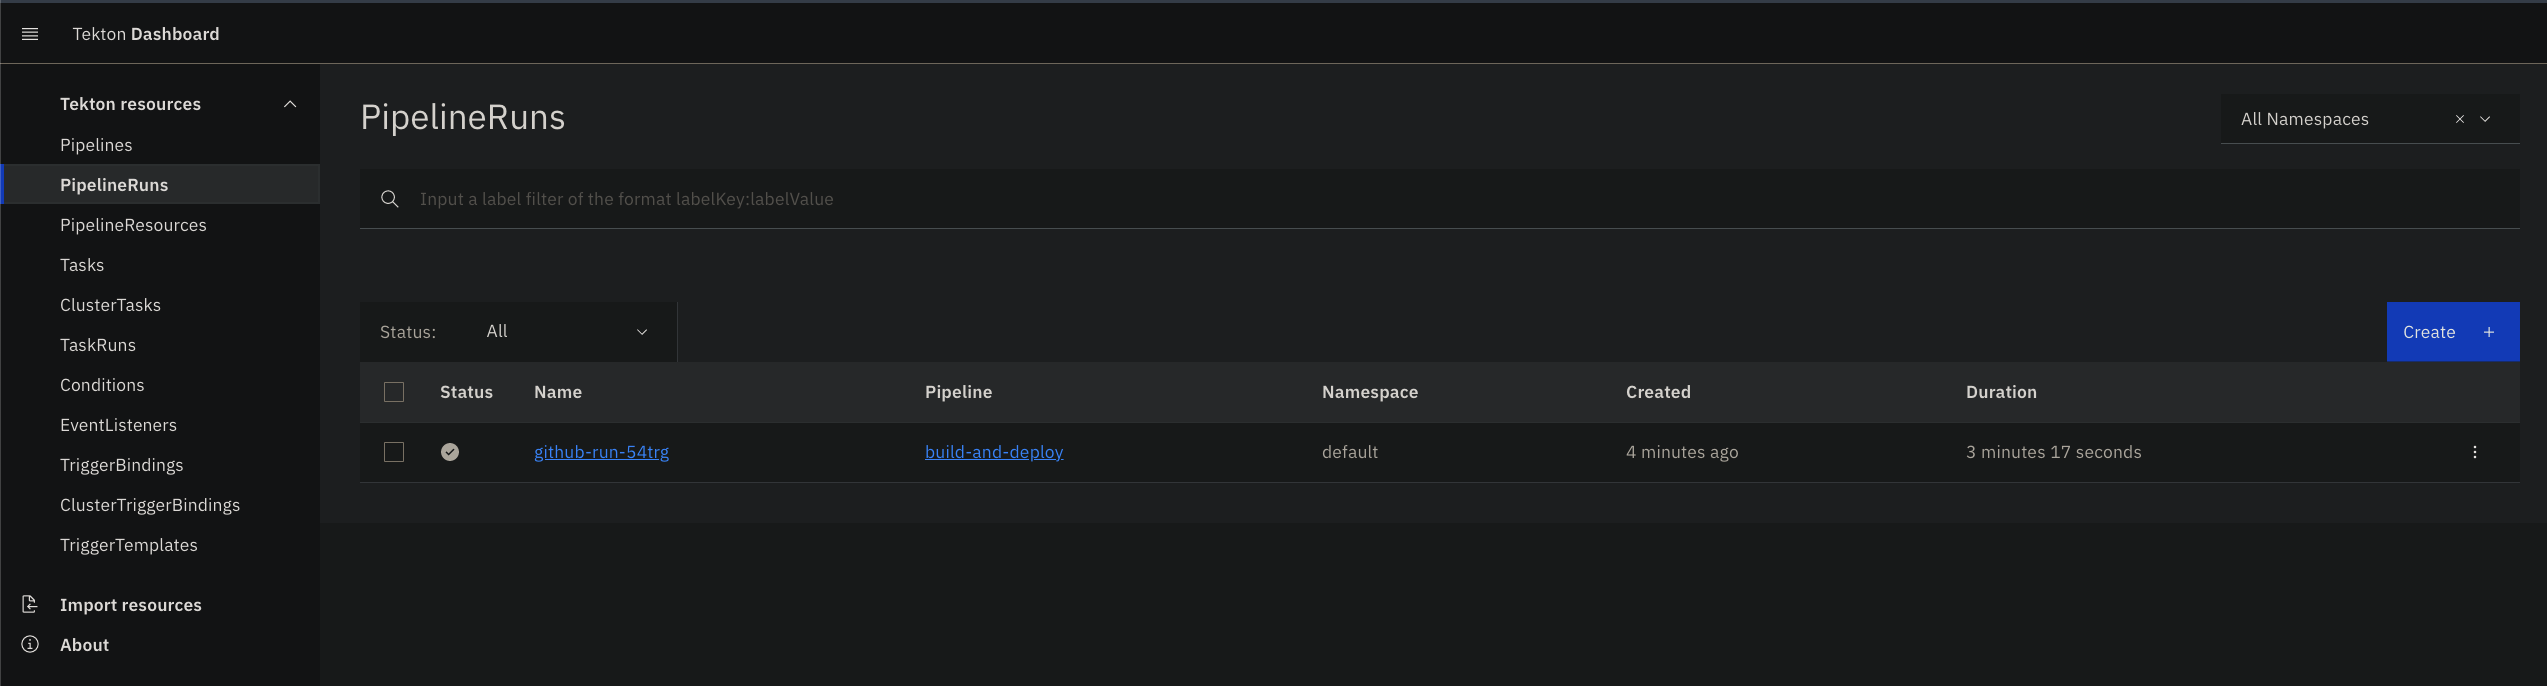This screenshot has height=686, width=2547.
Task: Collapse the Tekton resources section
Action: (x=290, y=104)
